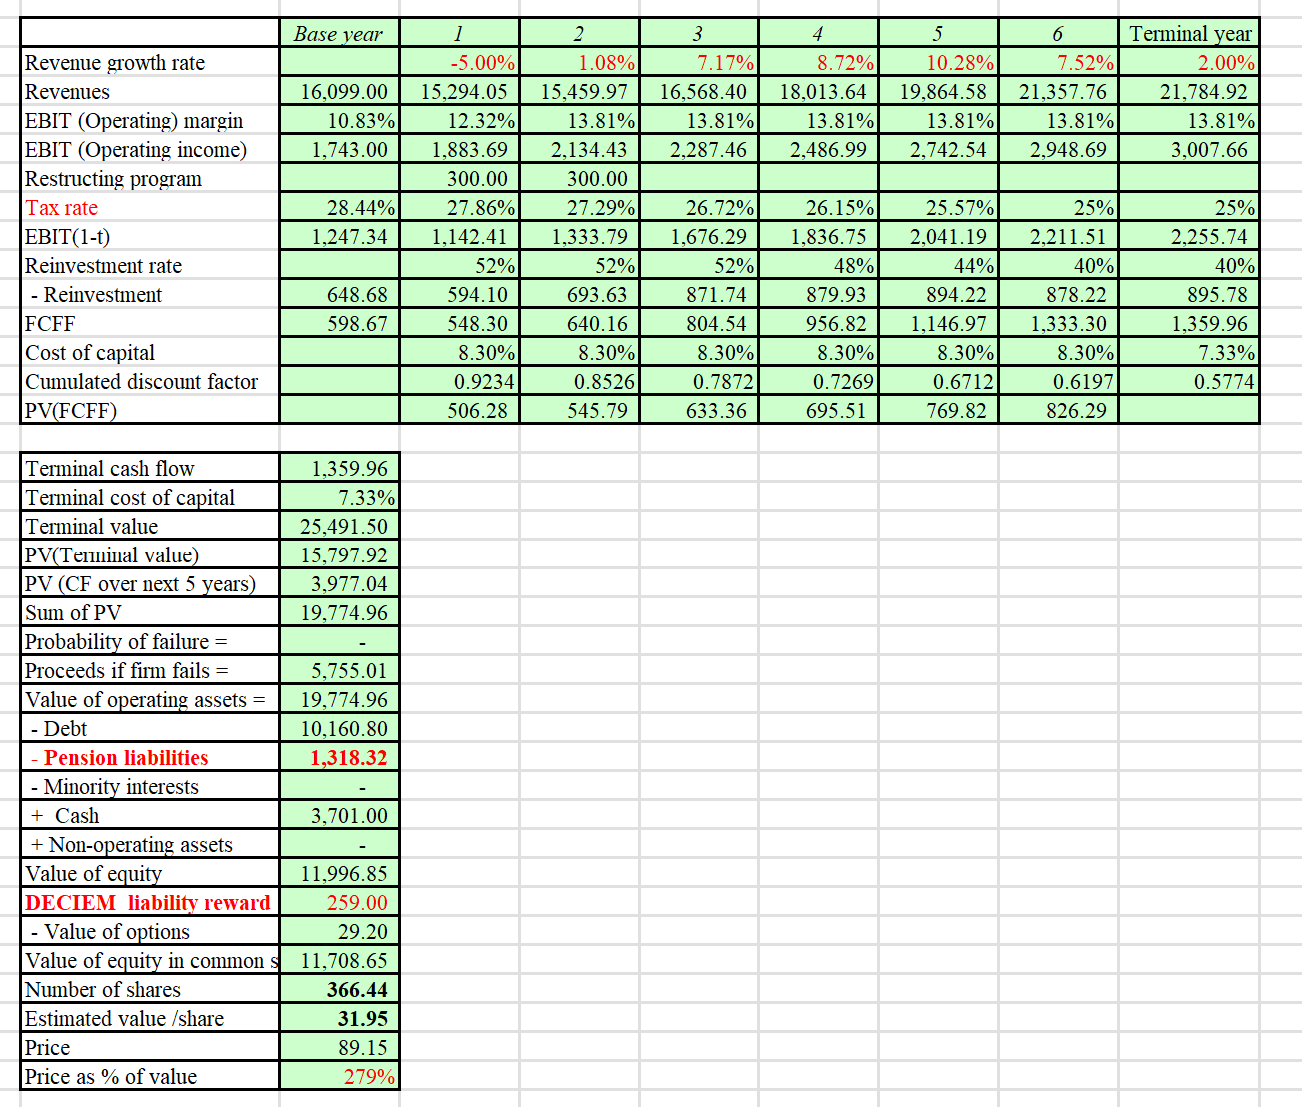Click terminal year revenues 21,784.92
1302x1107 pixels.
point(1189,92)
